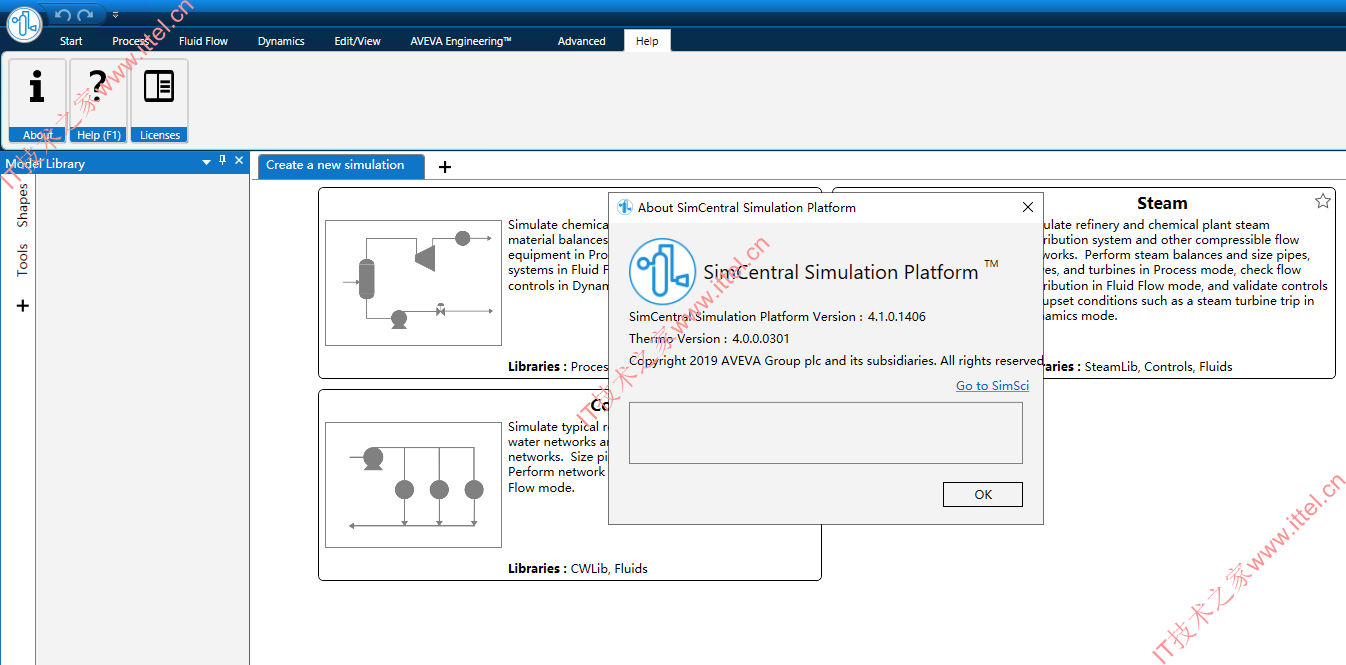Click the Cooling Water network diagram thumbnail
The image size is (1346, 665).
(413, 485)
